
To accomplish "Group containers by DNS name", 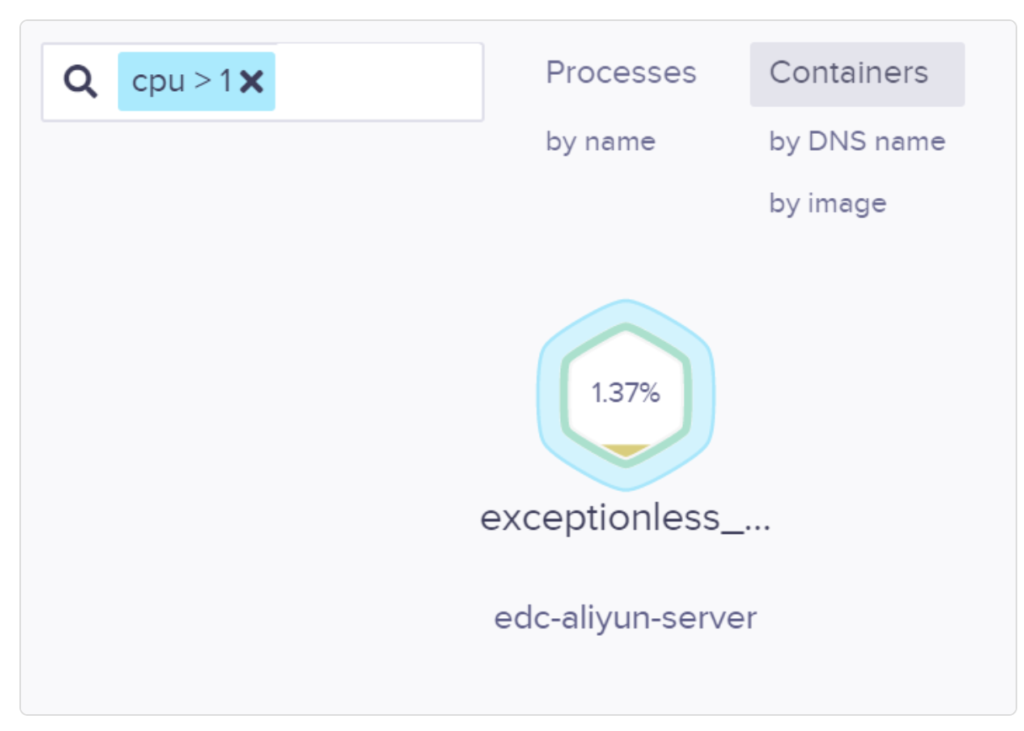I will [857, 142].
